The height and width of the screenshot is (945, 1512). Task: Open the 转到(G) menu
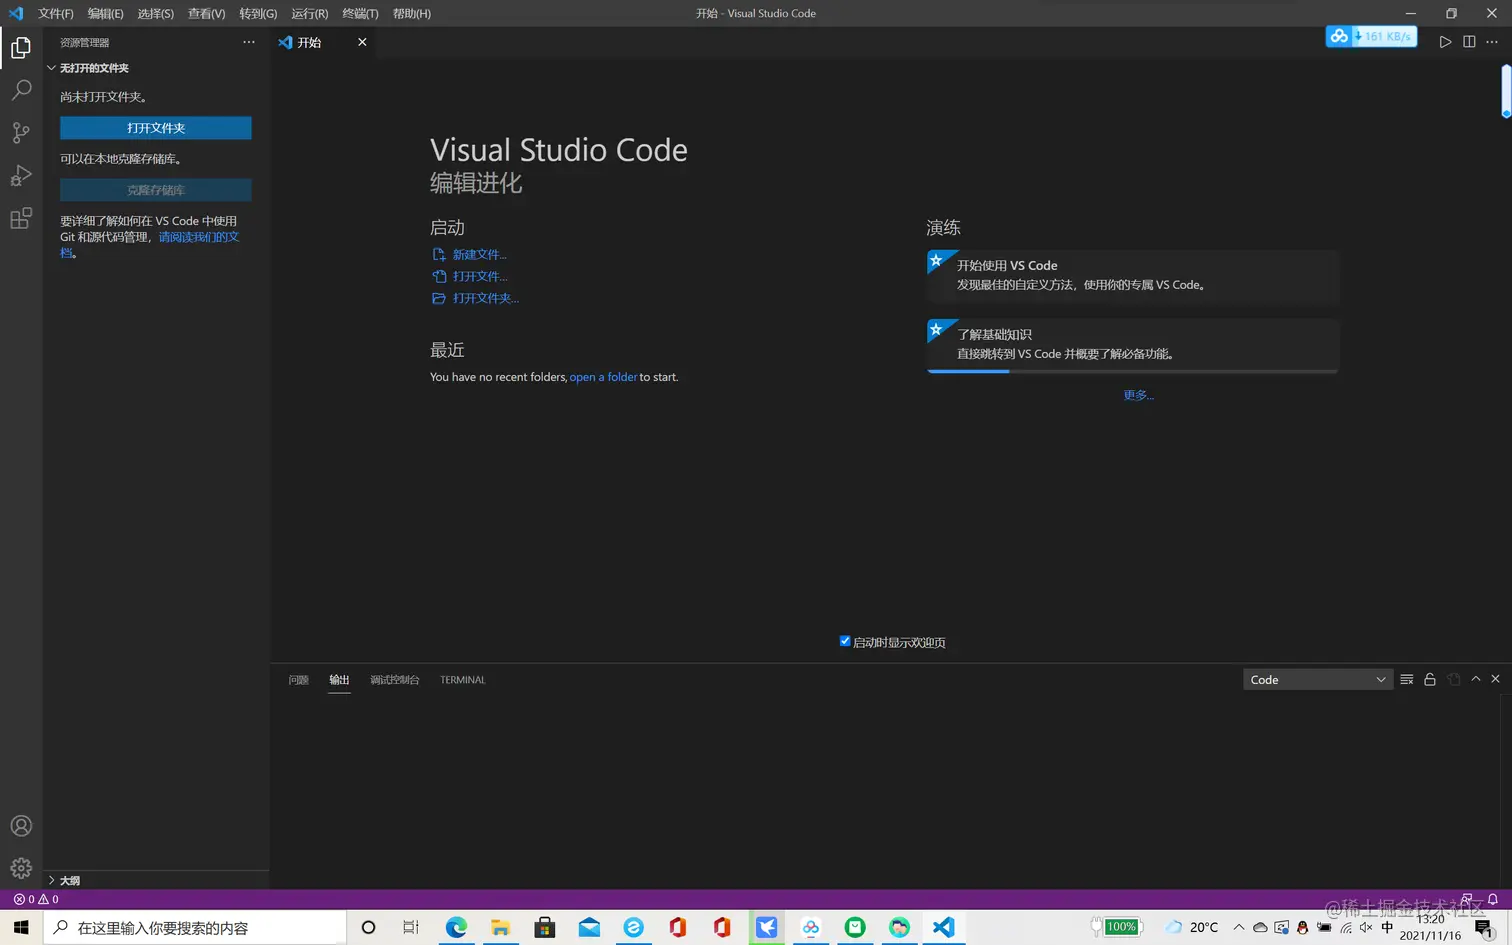[x=258, y=13]
